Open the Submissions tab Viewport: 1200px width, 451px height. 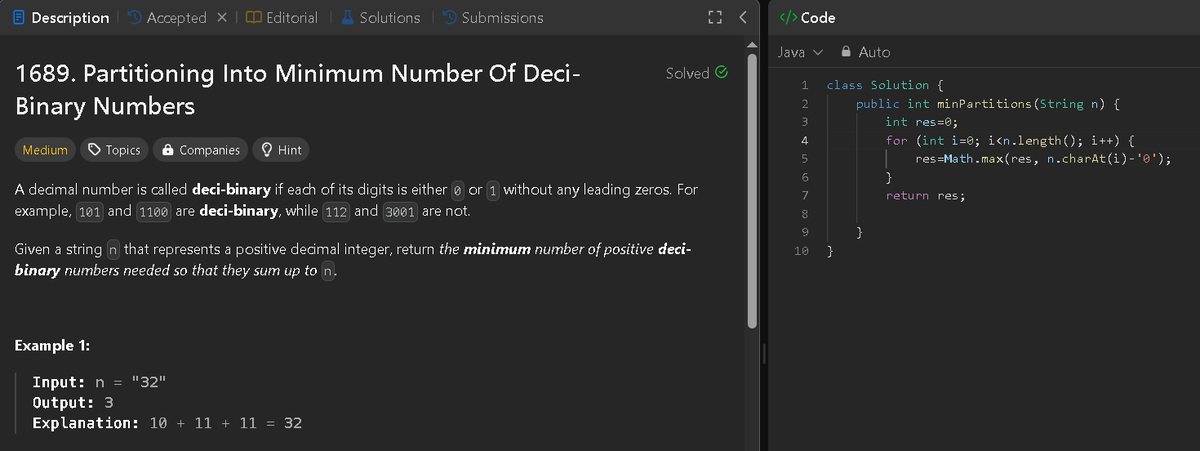[x=492, y=17]
